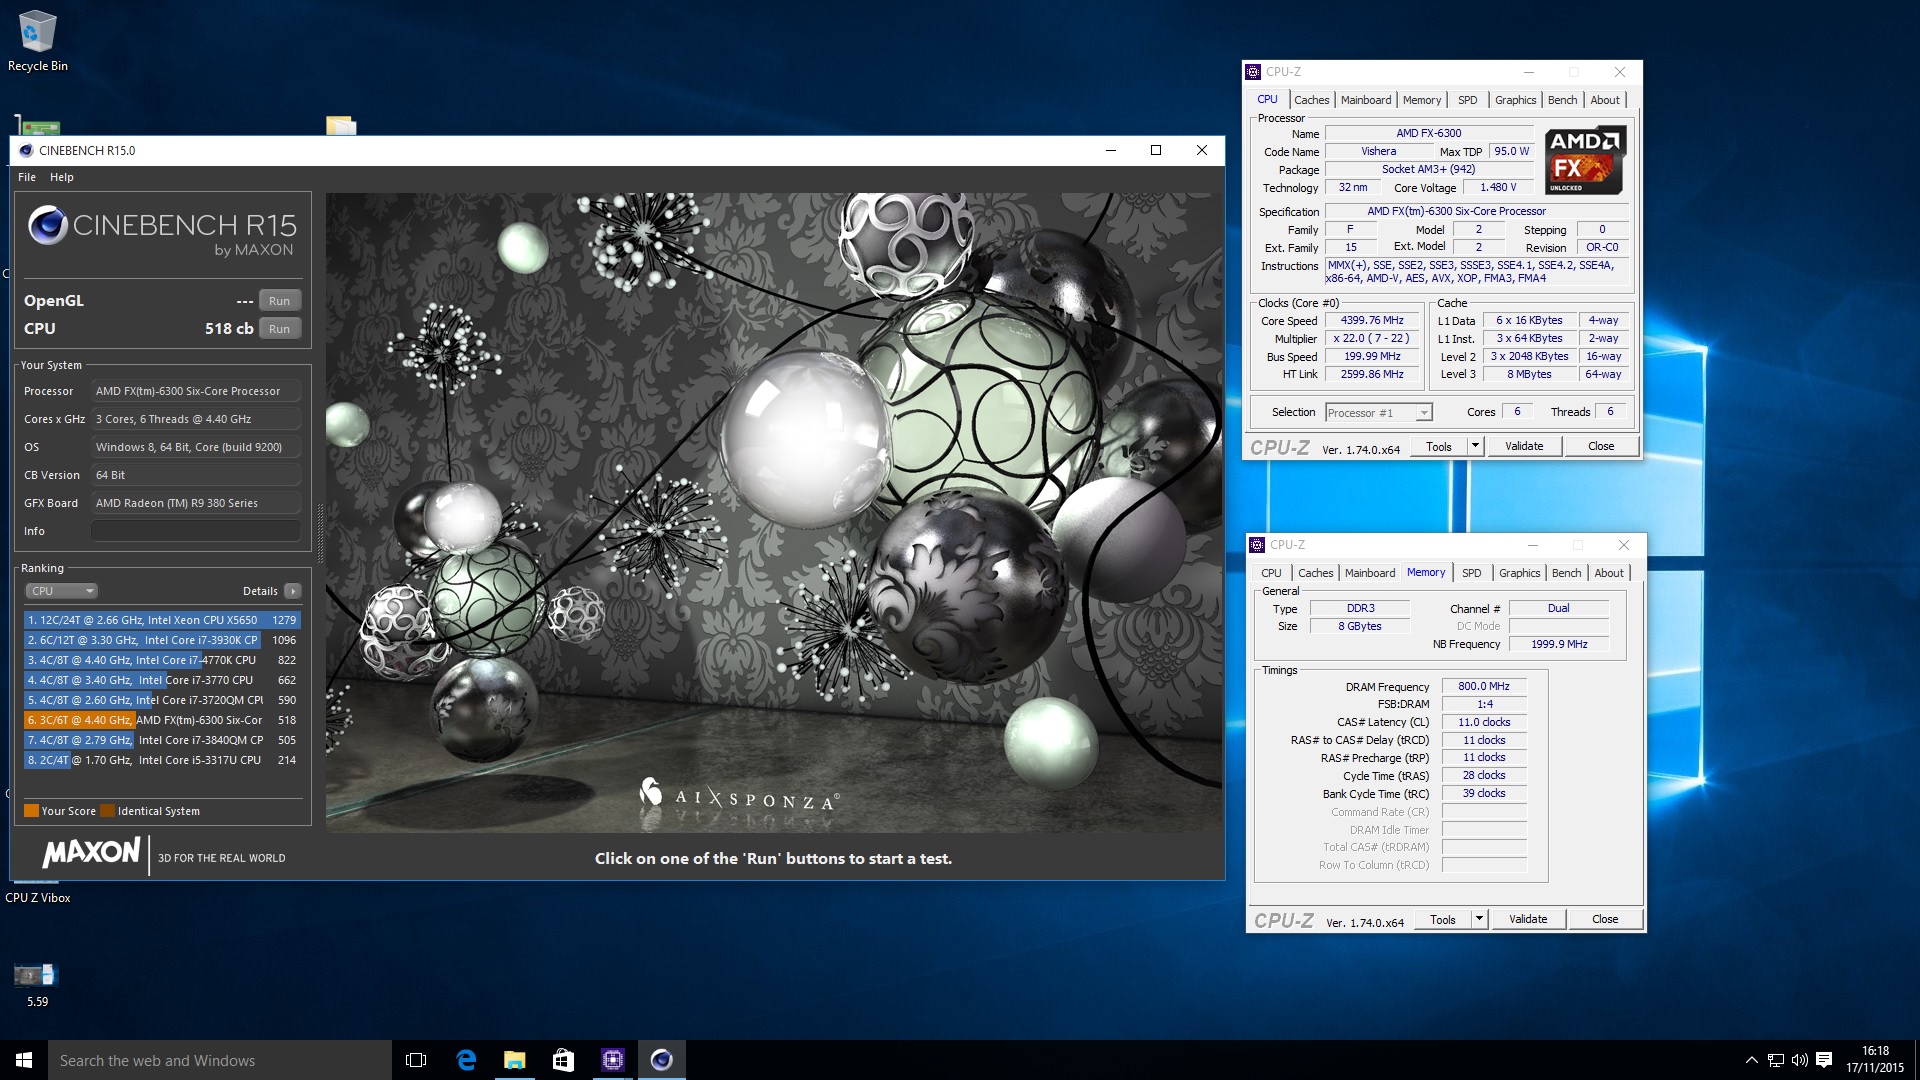Screen dimensions: 1920x1080
Task: Click the MAXON logo in Cinebench
Action: pyautogui.click(x=91, y=853)
